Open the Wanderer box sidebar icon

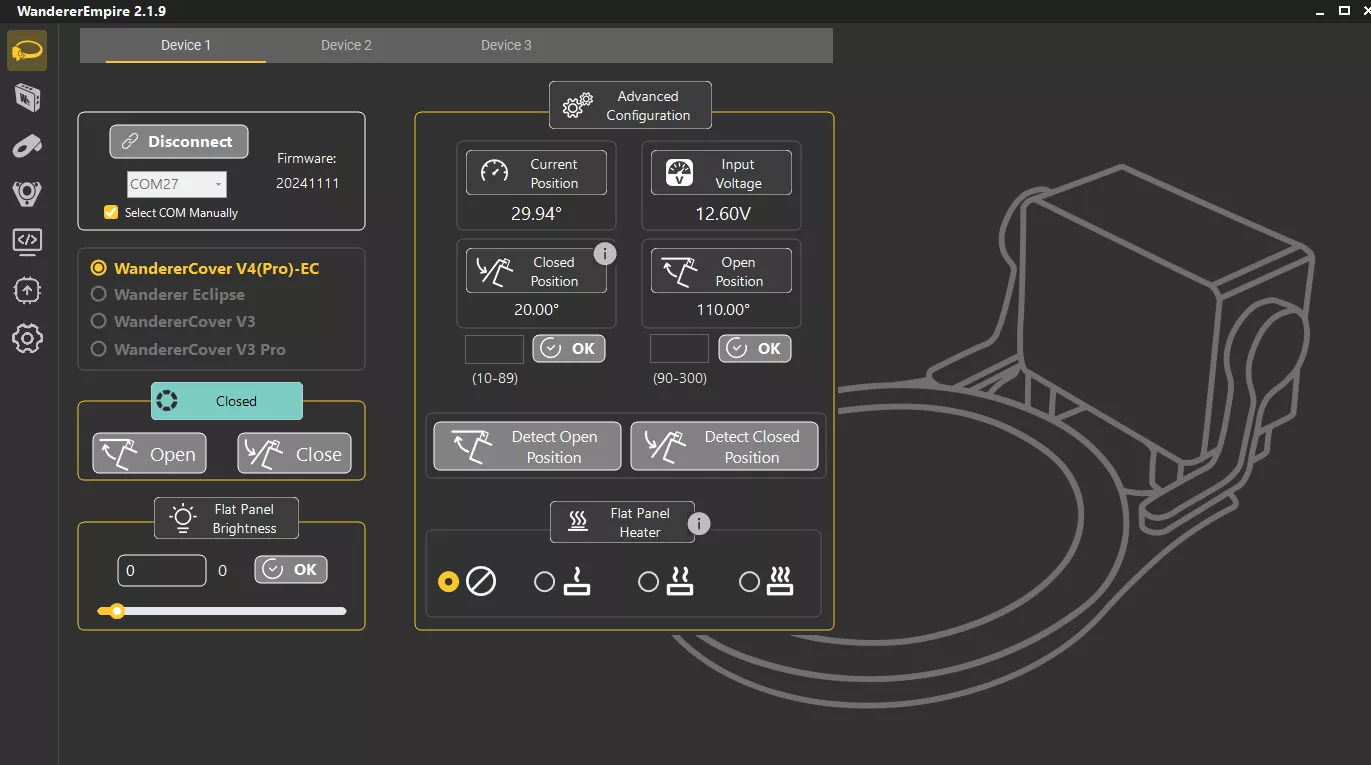(27, 98)
